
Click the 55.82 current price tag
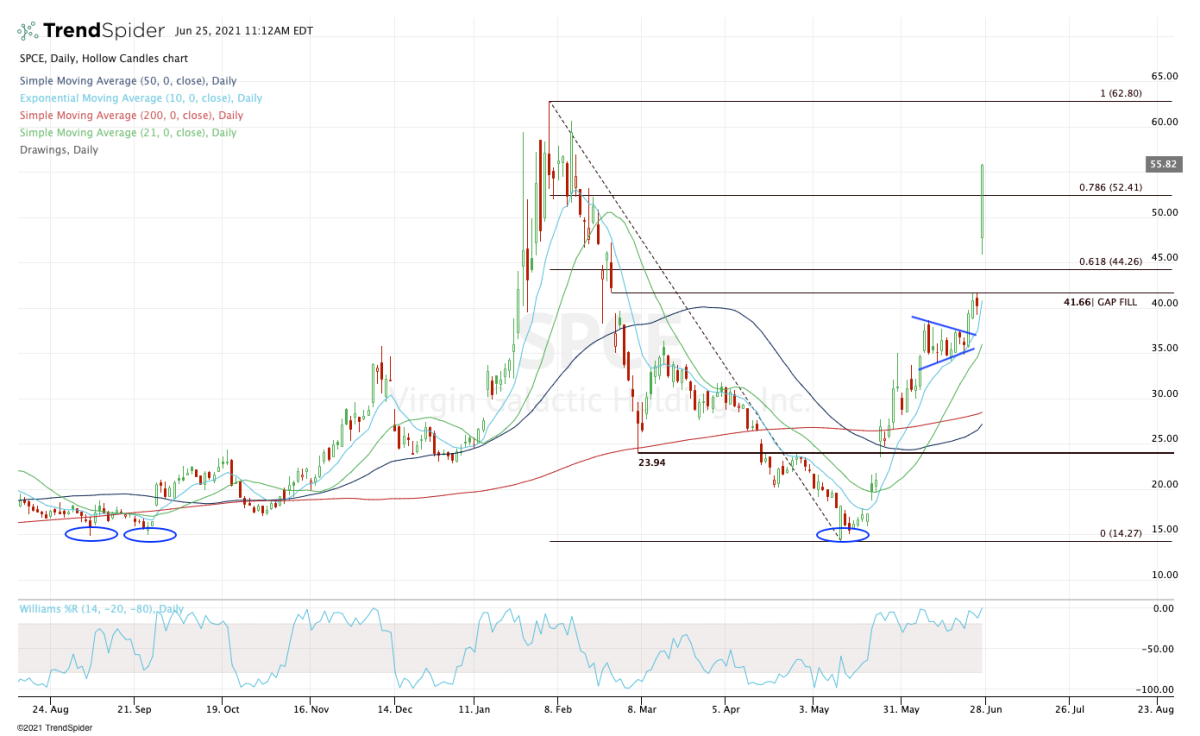click(1163, 163)
